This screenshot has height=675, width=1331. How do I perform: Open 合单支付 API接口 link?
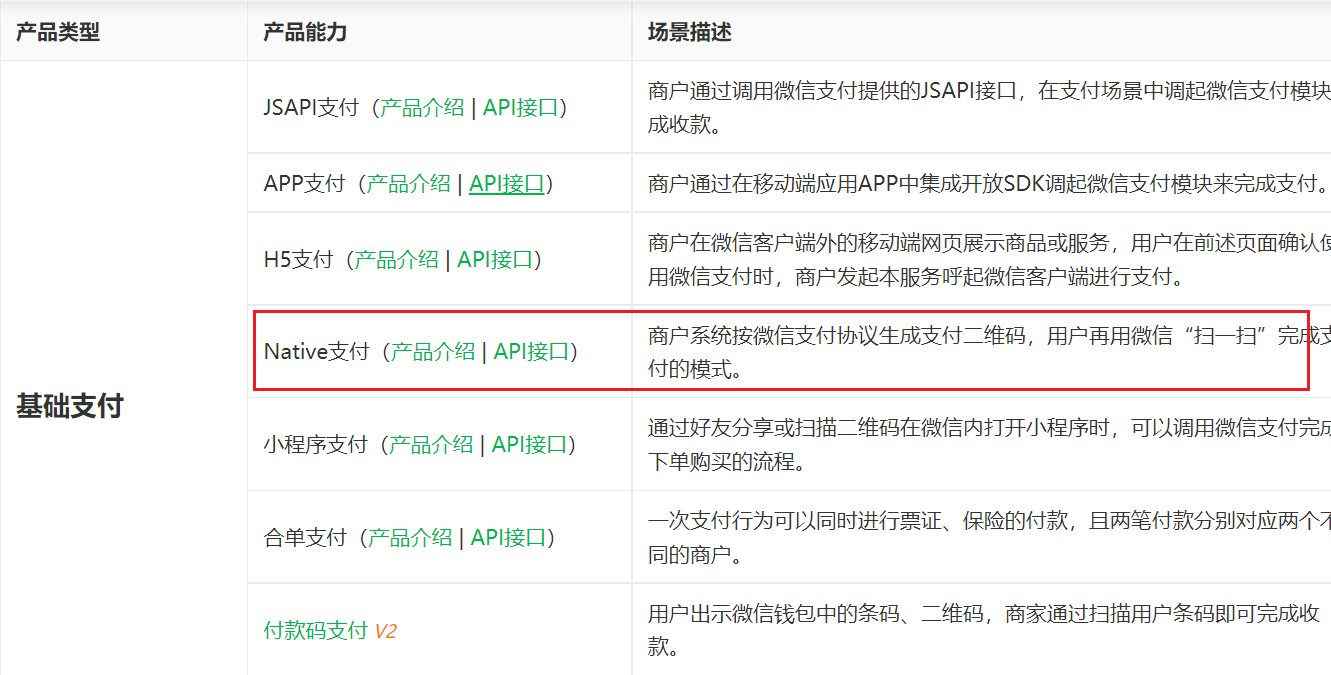tap(508, 538)
